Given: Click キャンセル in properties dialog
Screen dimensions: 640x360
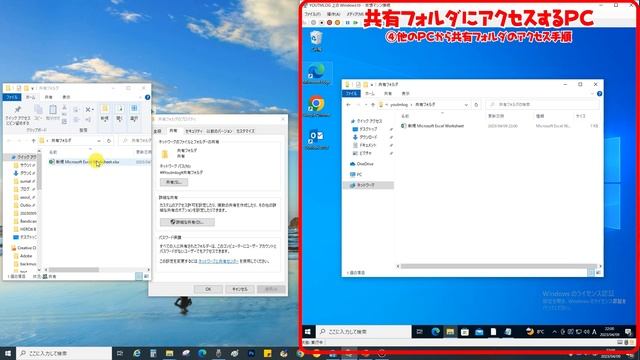Looking at the screenshot, I should tap(240, 289).
